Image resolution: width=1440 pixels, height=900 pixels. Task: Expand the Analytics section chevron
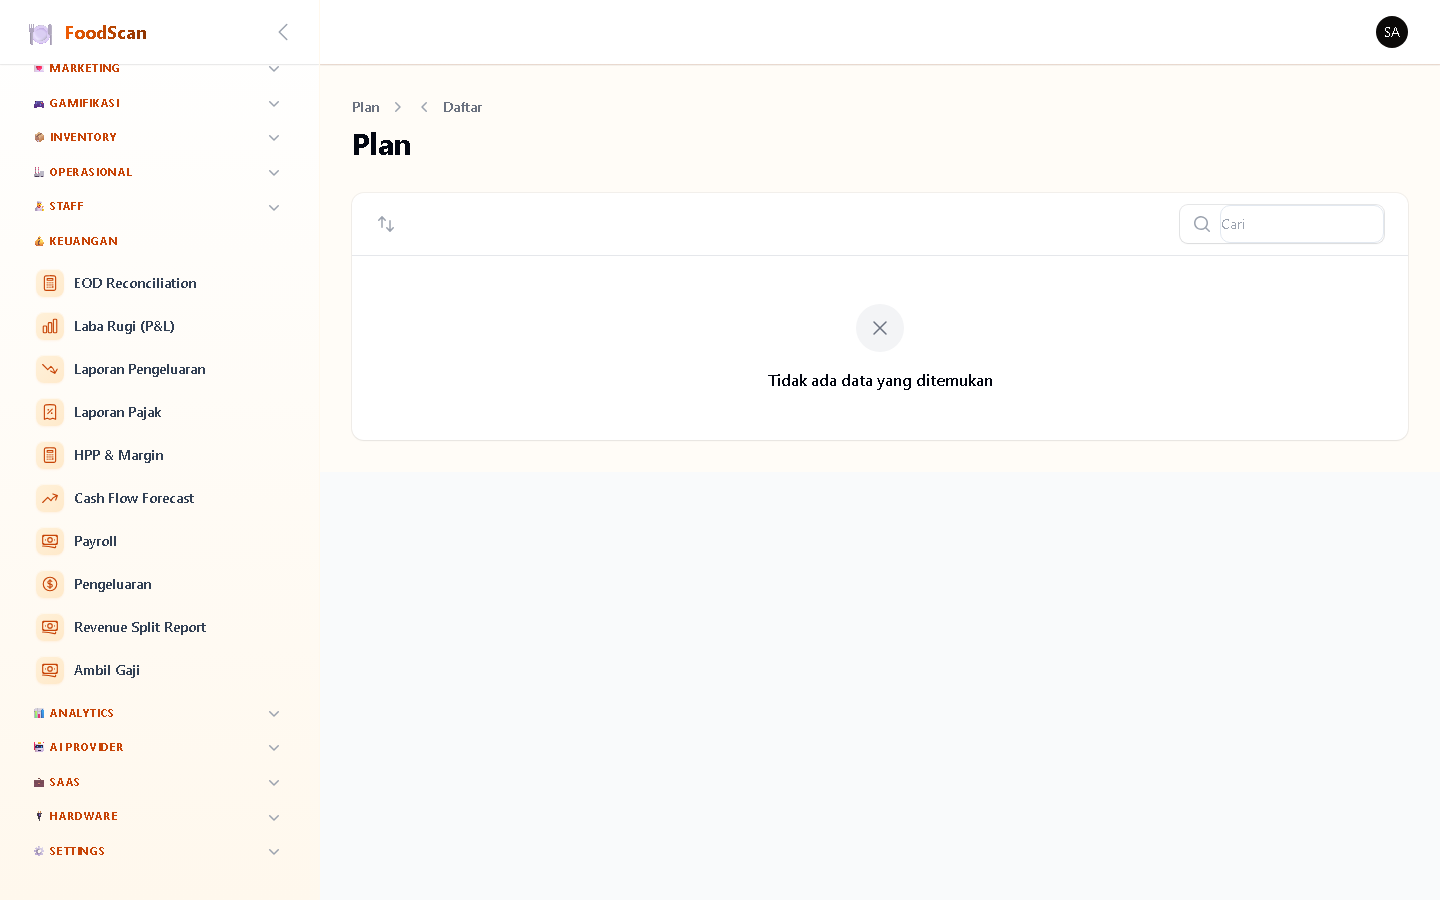click(x=274, y=714)
